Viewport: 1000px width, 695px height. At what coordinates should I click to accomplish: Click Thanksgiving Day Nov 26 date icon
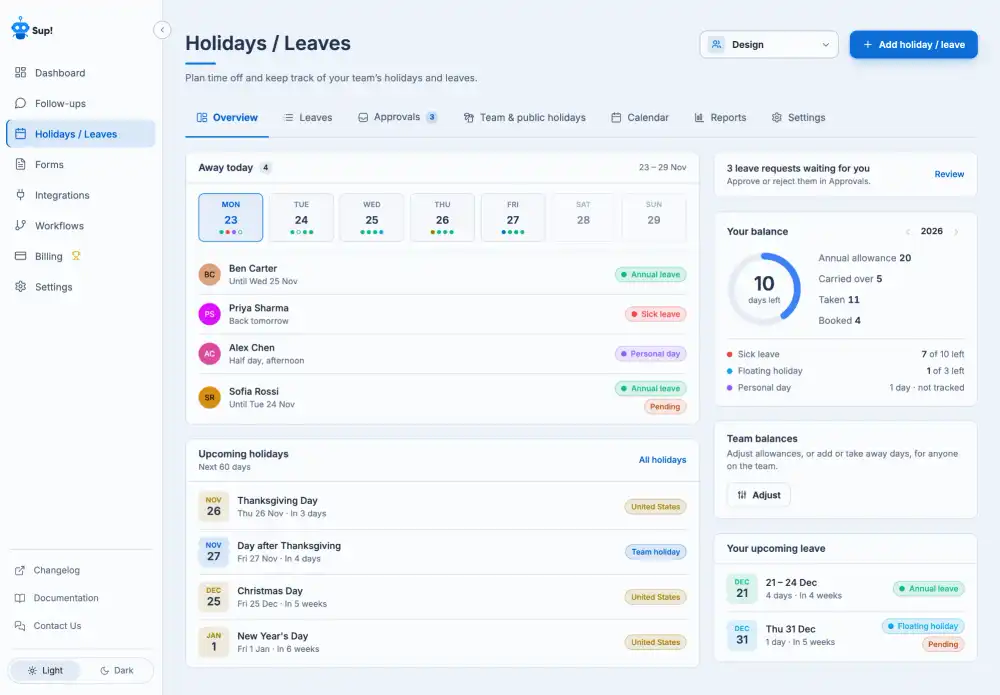(214, 506)
